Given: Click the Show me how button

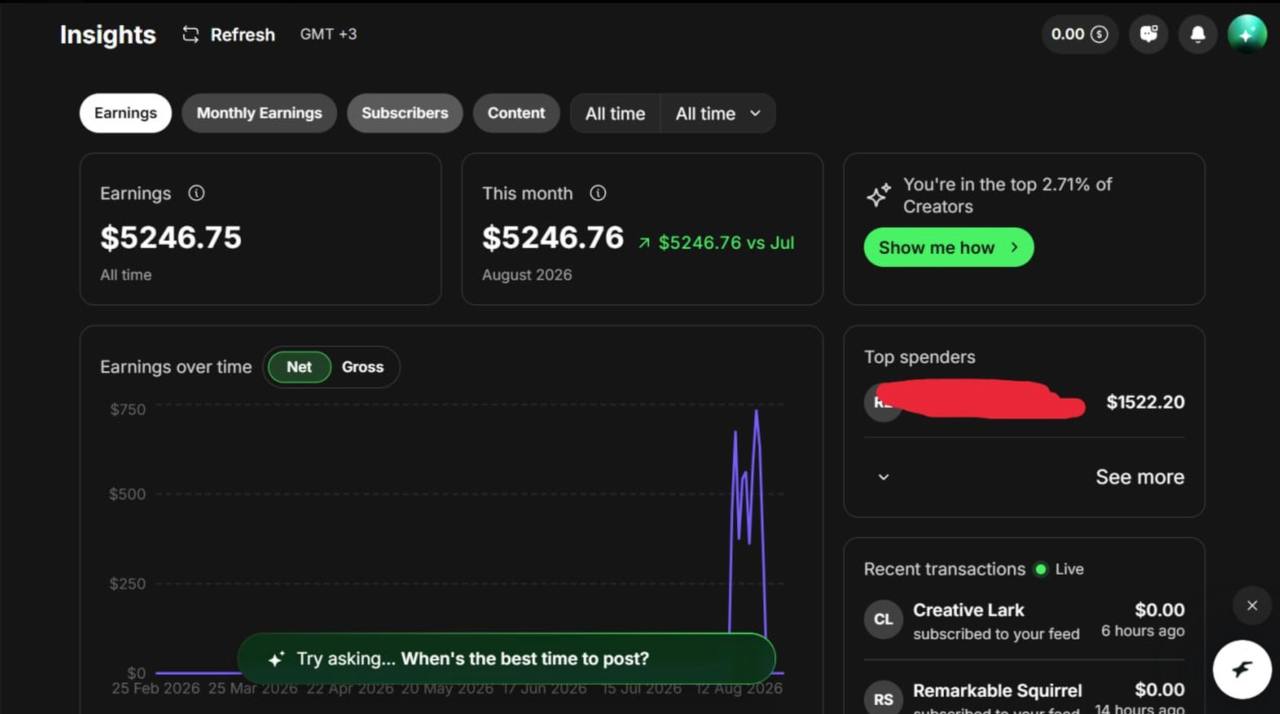Looking at the screenshot, I should point(948,248).
